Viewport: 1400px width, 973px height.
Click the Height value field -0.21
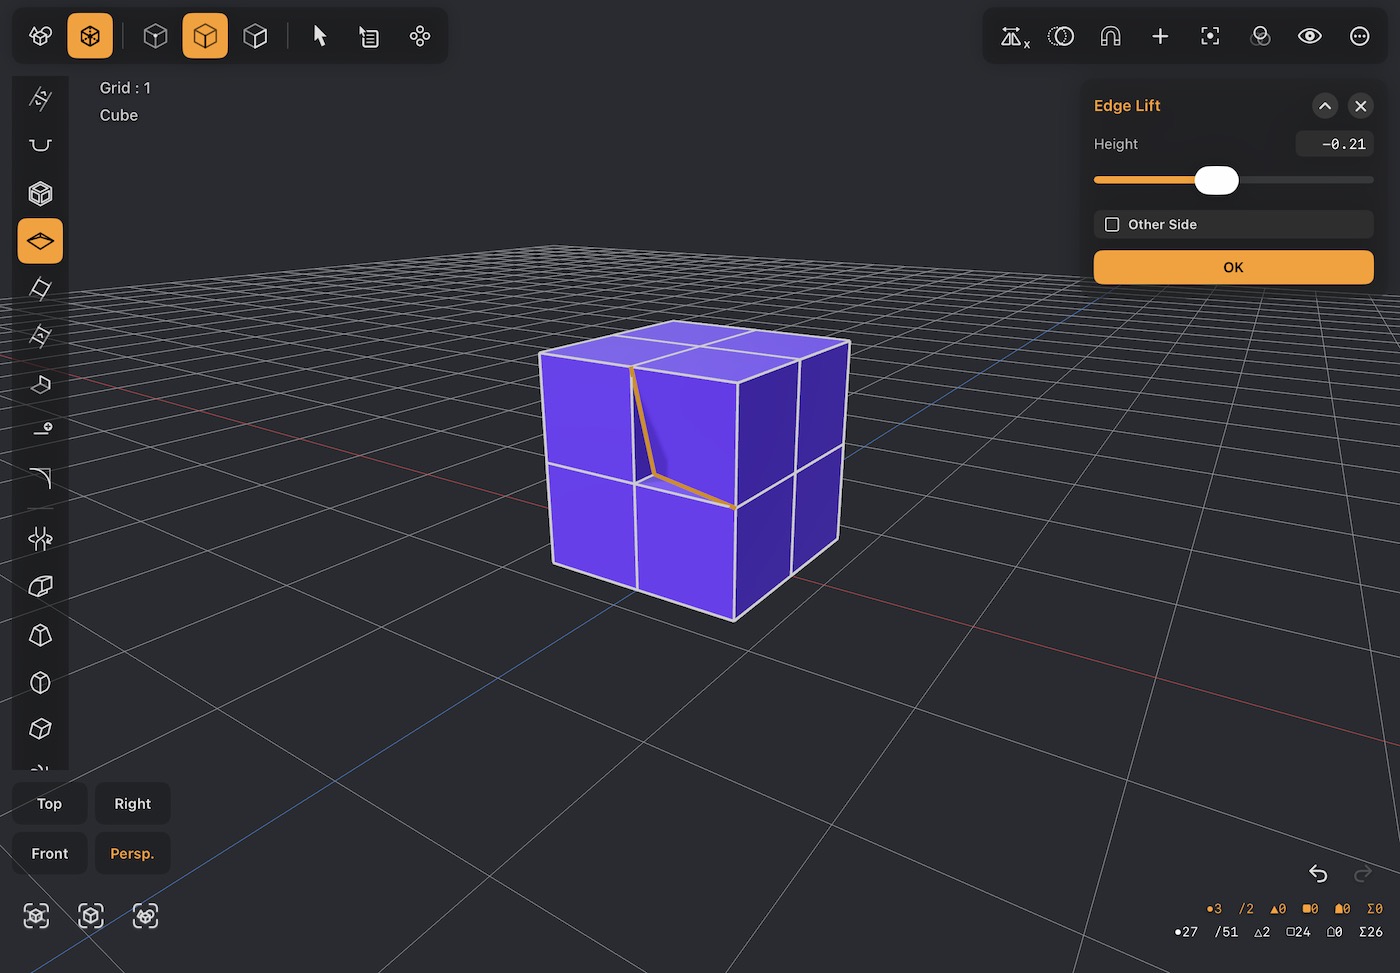[x=1335, y=144]
